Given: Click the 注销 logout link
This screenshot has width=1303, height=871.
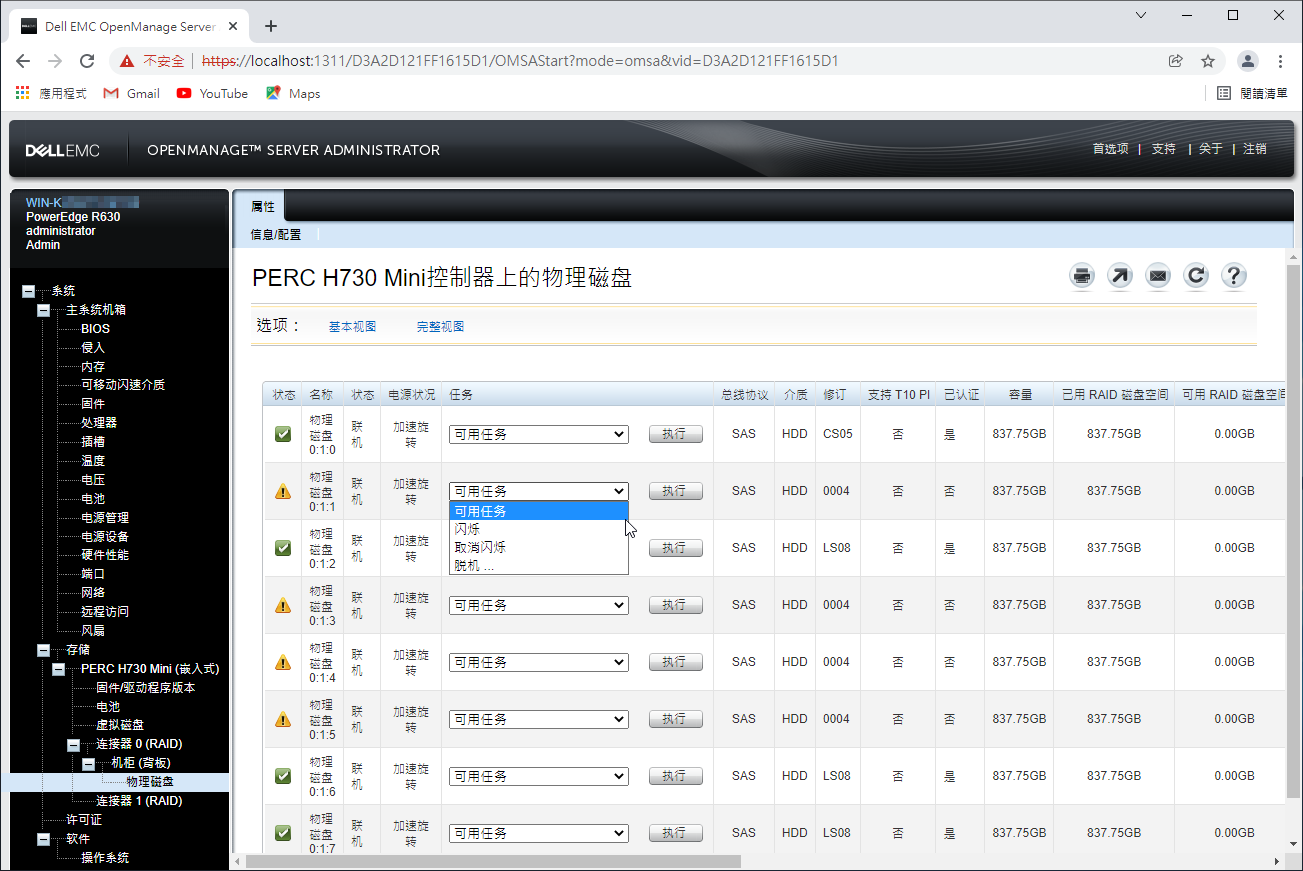Looking at the screenshot, I should pos(1255,149).
